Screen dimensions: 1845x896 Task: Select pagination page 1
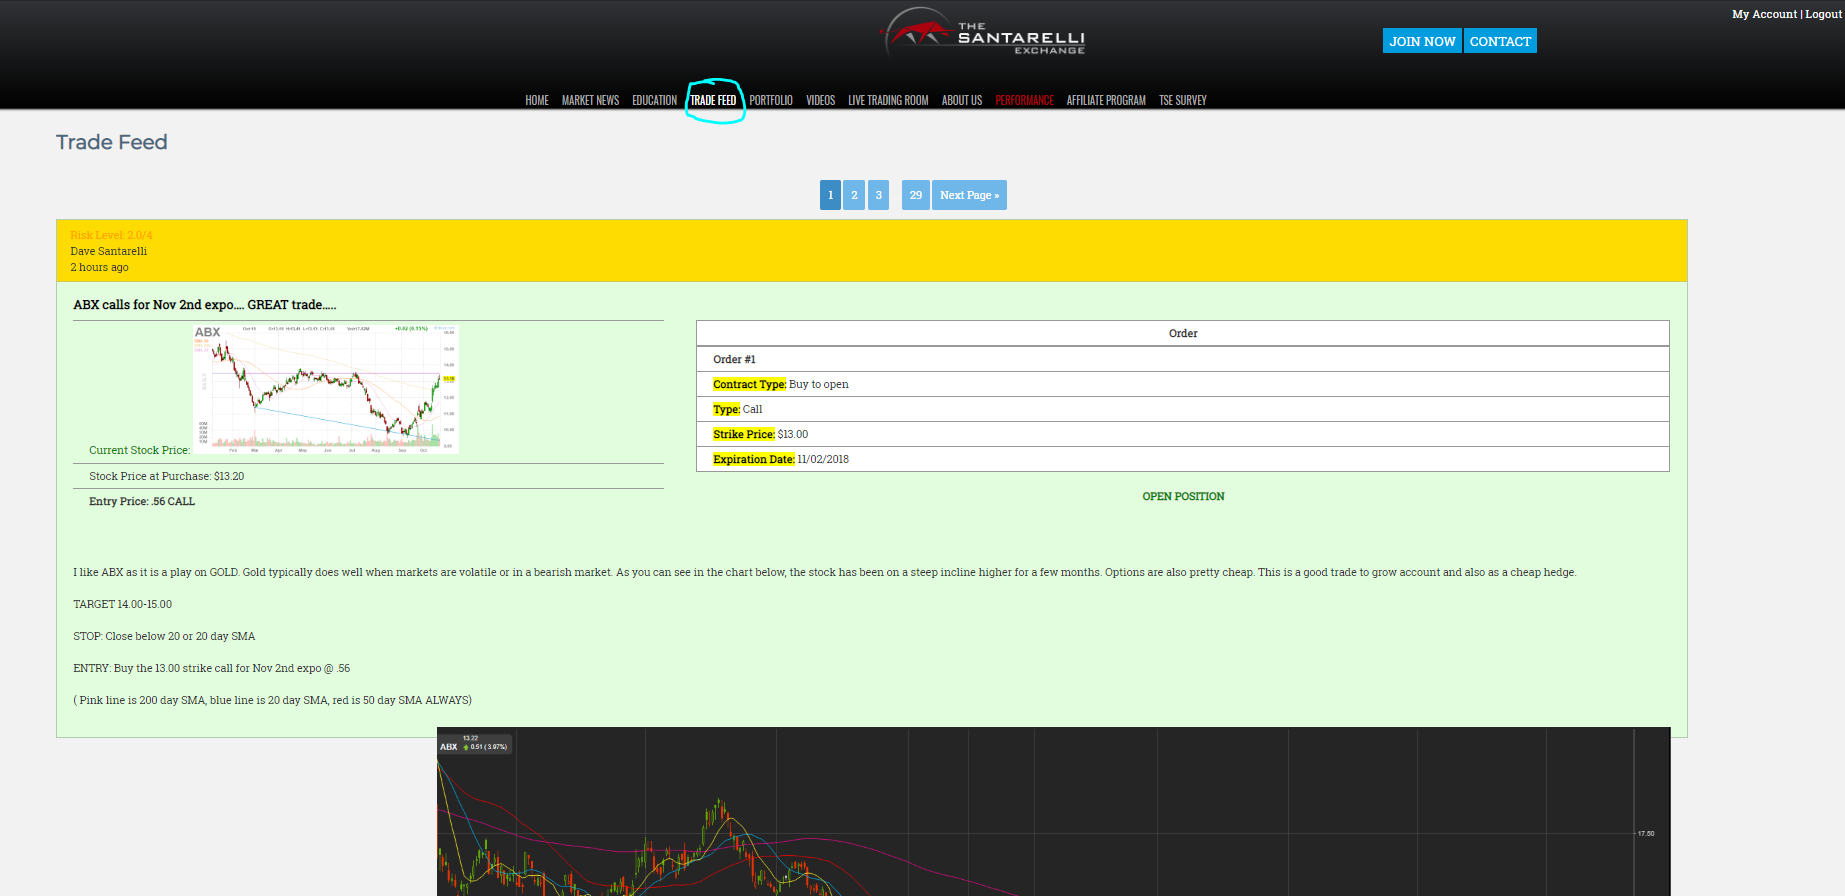[x=830, y=195]
